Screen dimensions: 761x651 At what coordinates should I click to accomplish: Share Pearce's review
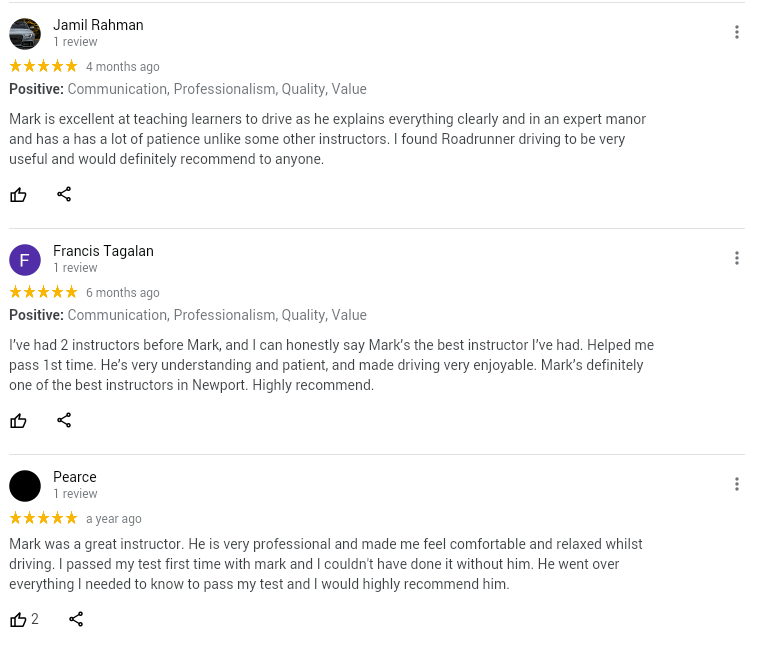coord(76,619)
